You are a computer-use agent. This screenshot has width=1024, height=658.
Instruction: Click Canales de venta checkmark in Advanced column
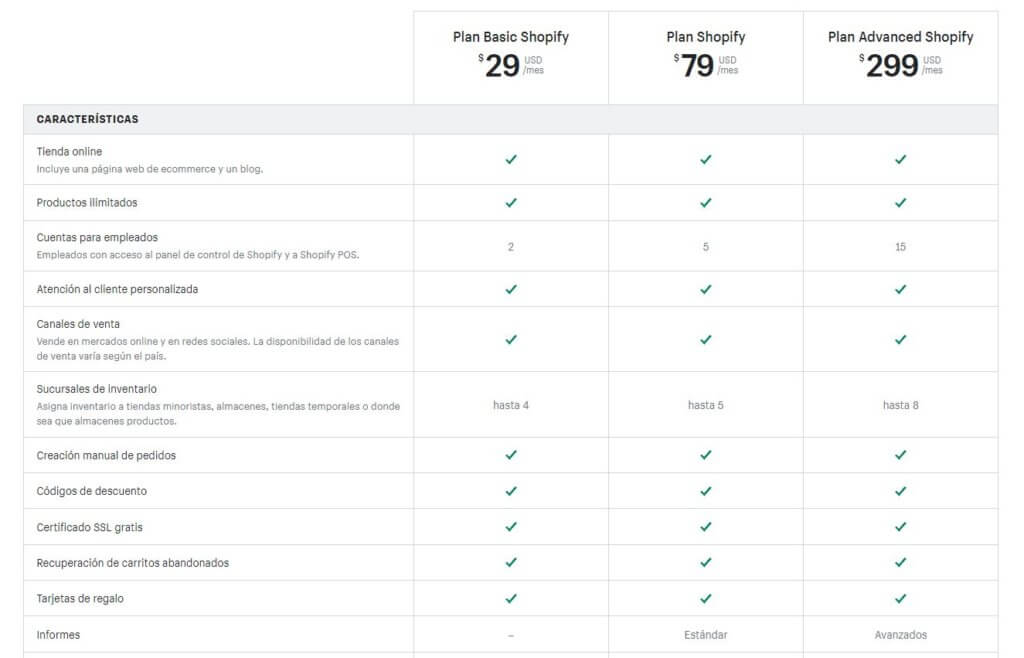click(901, 339)
